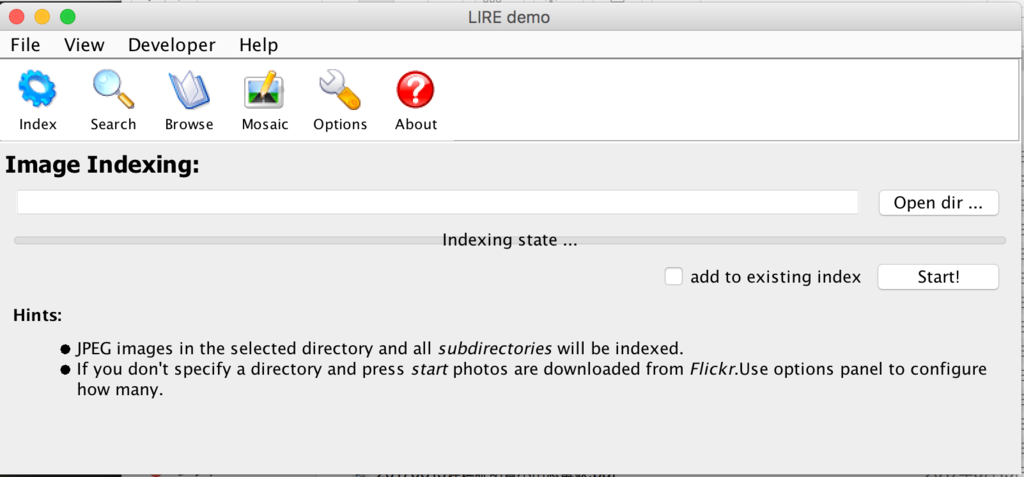Enable the add to existing index checkbox
The height and width of the screenshot is (477, 1024).
coord(674,277)
